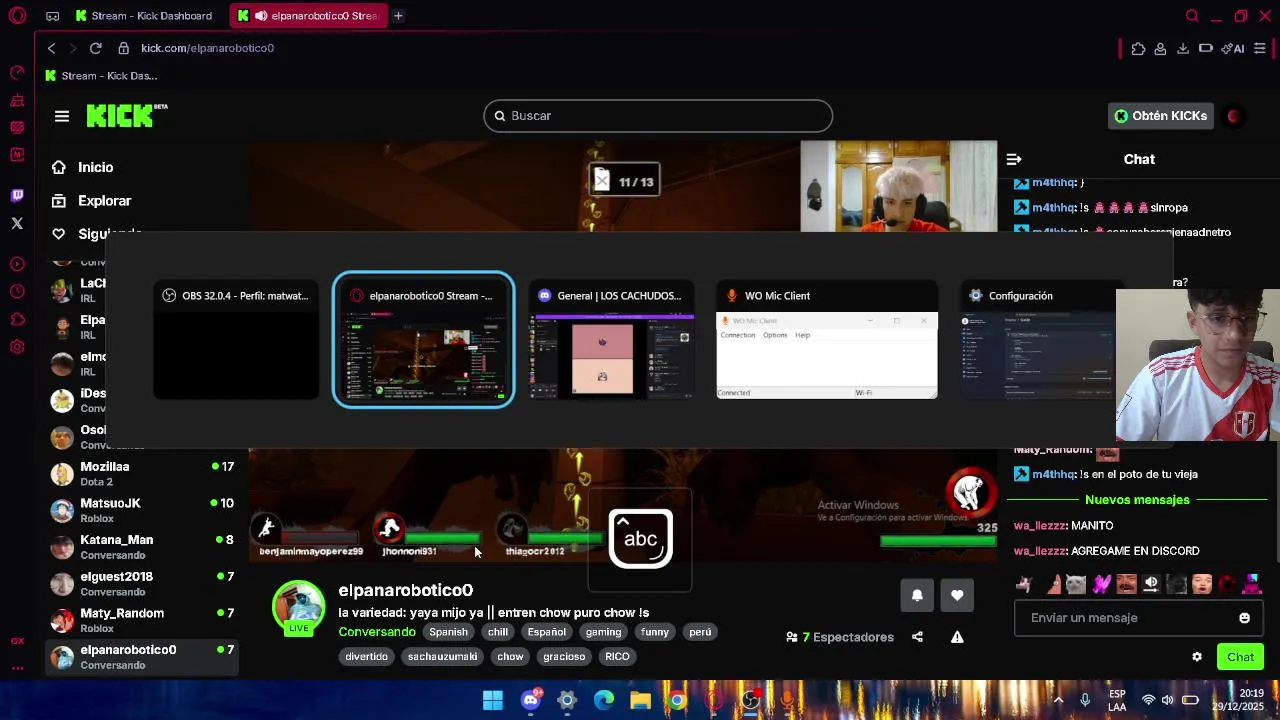The width and height of the screenshot is (1280, 720).
Task: Open the GX Control speedometer sidebar icon
Action: click(17, 72)
